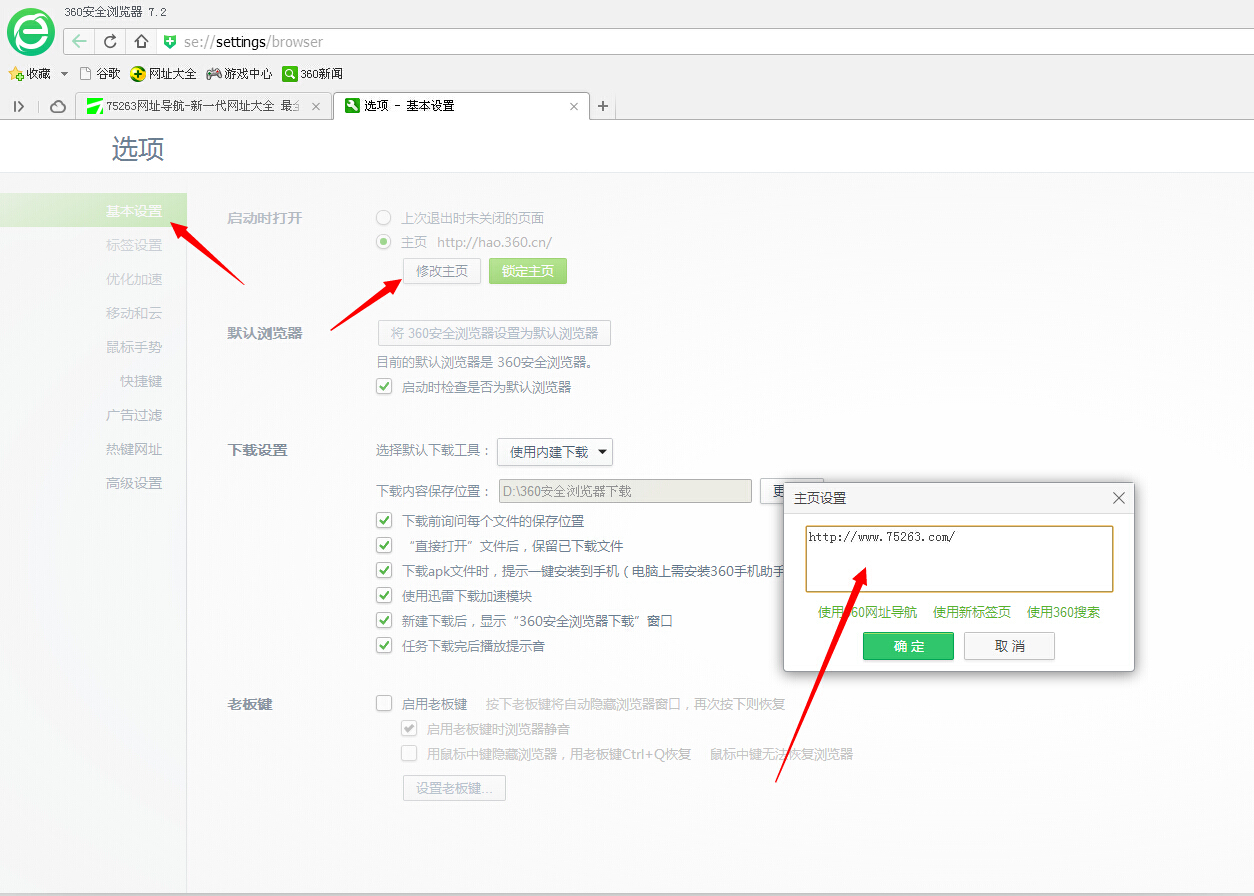Switch to the 选项 - 基本设置 tab
The height and width of the screenshot is (896, 1254).
click(461, 106)
